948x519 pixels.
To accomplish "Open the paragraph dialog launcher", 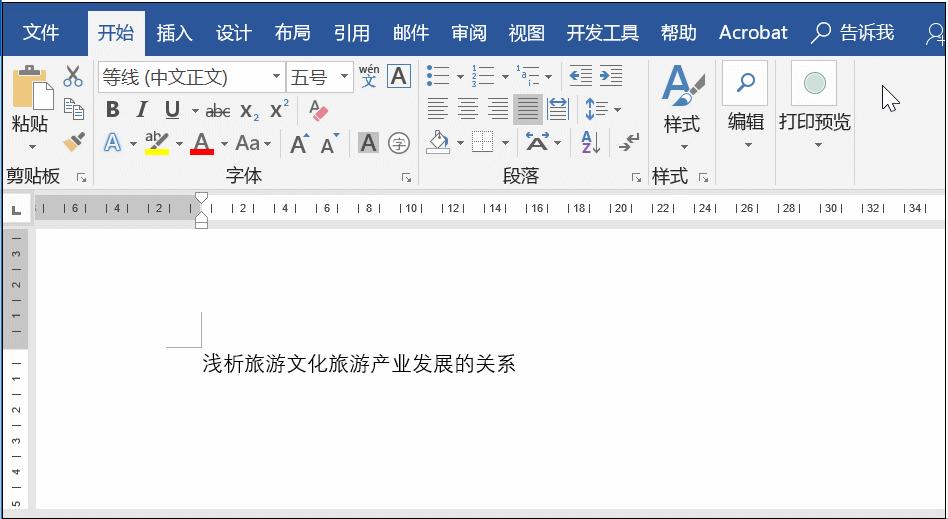I will point(636,178).
